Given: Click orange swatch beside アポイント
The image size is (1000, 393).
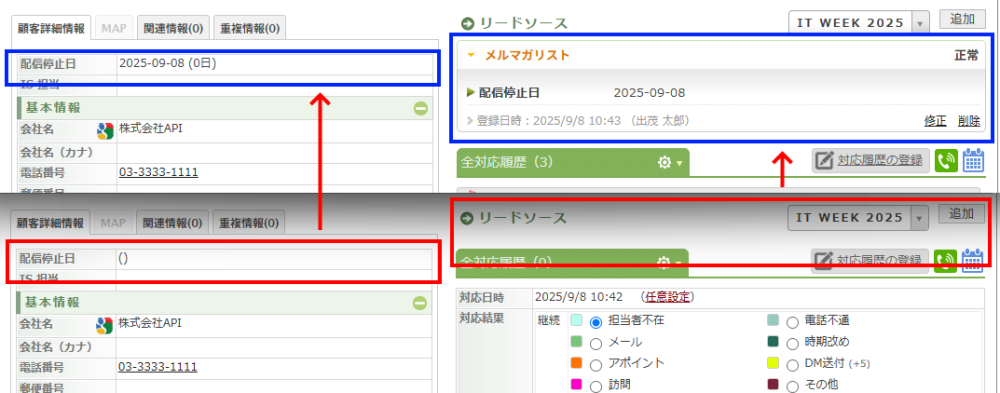Looking at the screenshot, I should click(x=576, y=363).
